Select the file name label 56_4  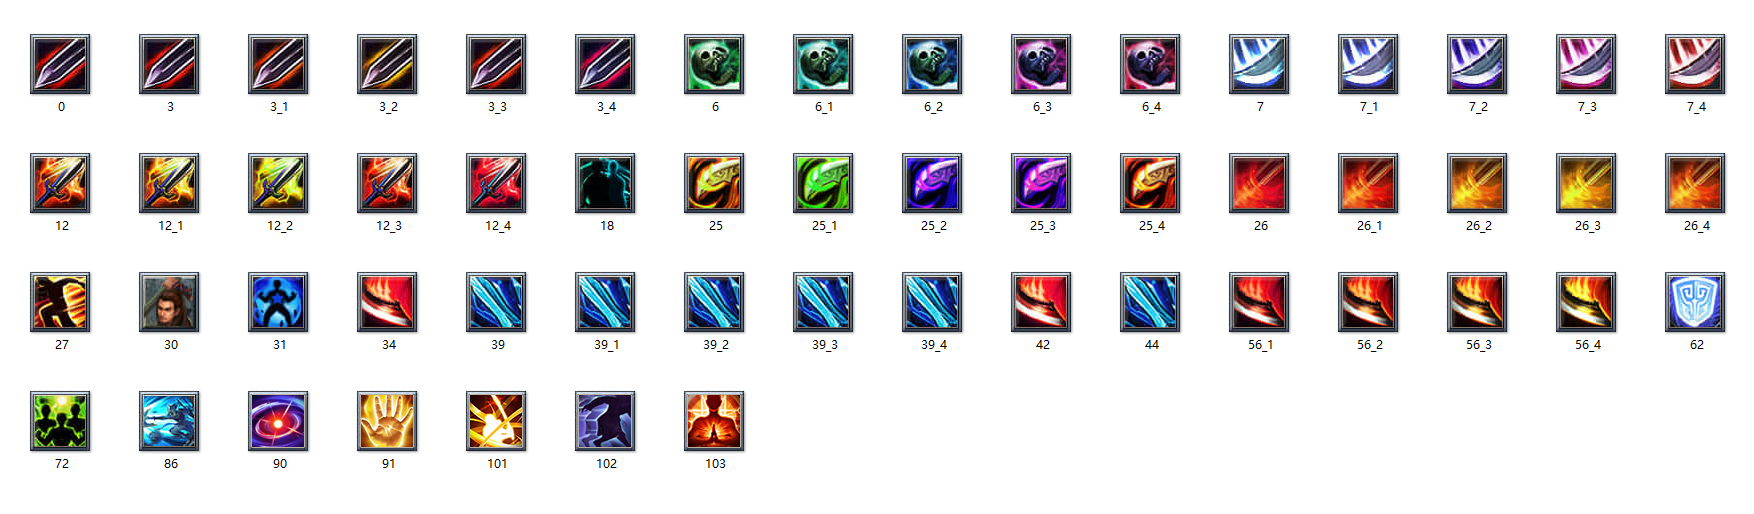click(1588, 345)
